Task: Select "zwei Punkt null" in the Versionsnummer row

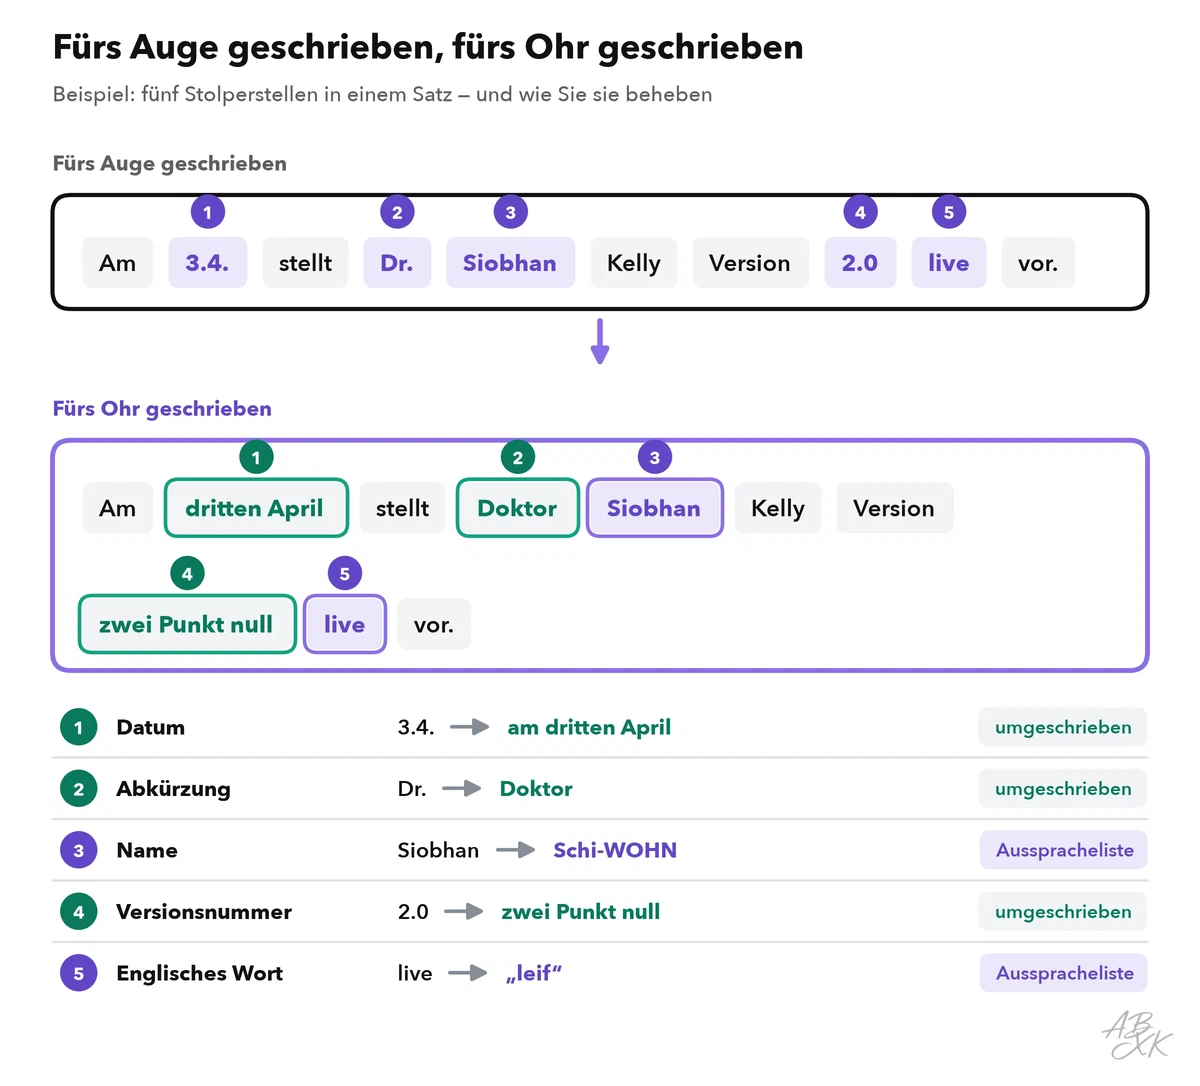Action: [x=581, y=912]
